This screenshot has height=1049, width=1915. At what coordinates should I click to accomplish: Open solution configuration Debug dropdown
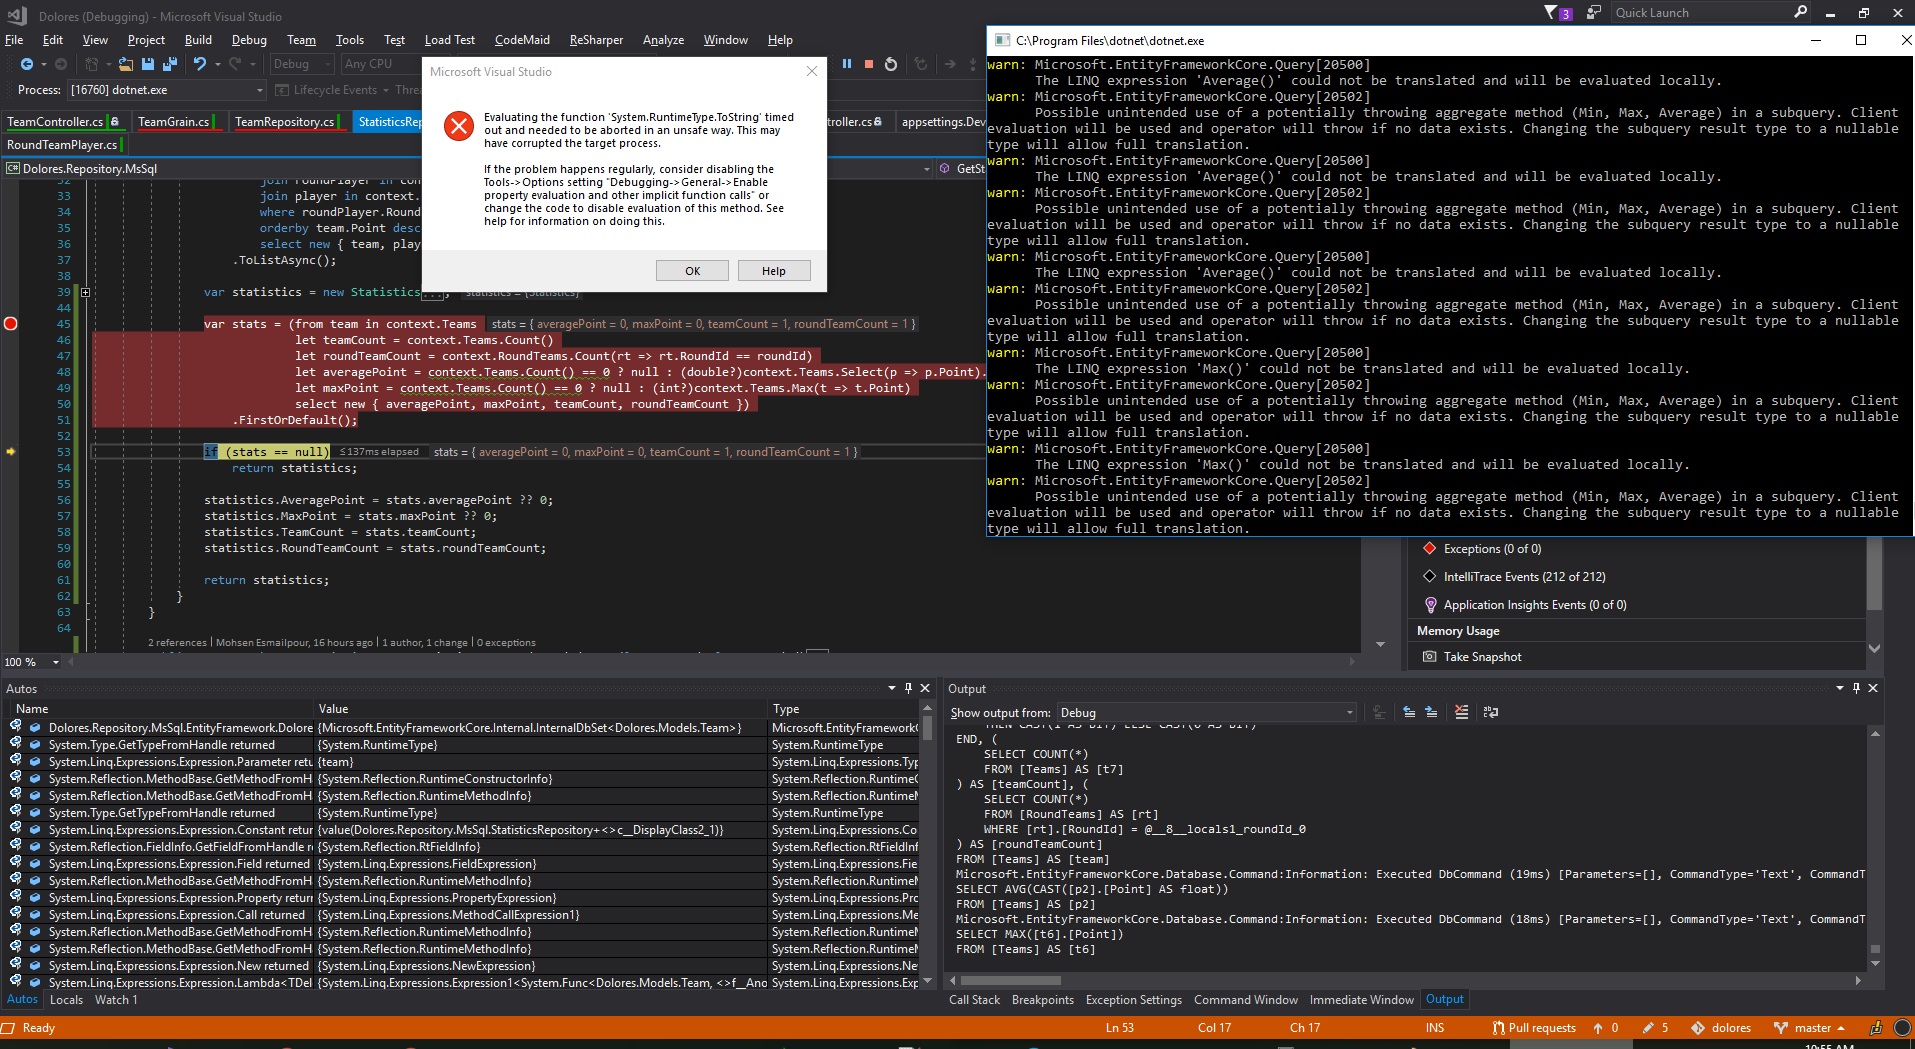click(x=301, y=64)
